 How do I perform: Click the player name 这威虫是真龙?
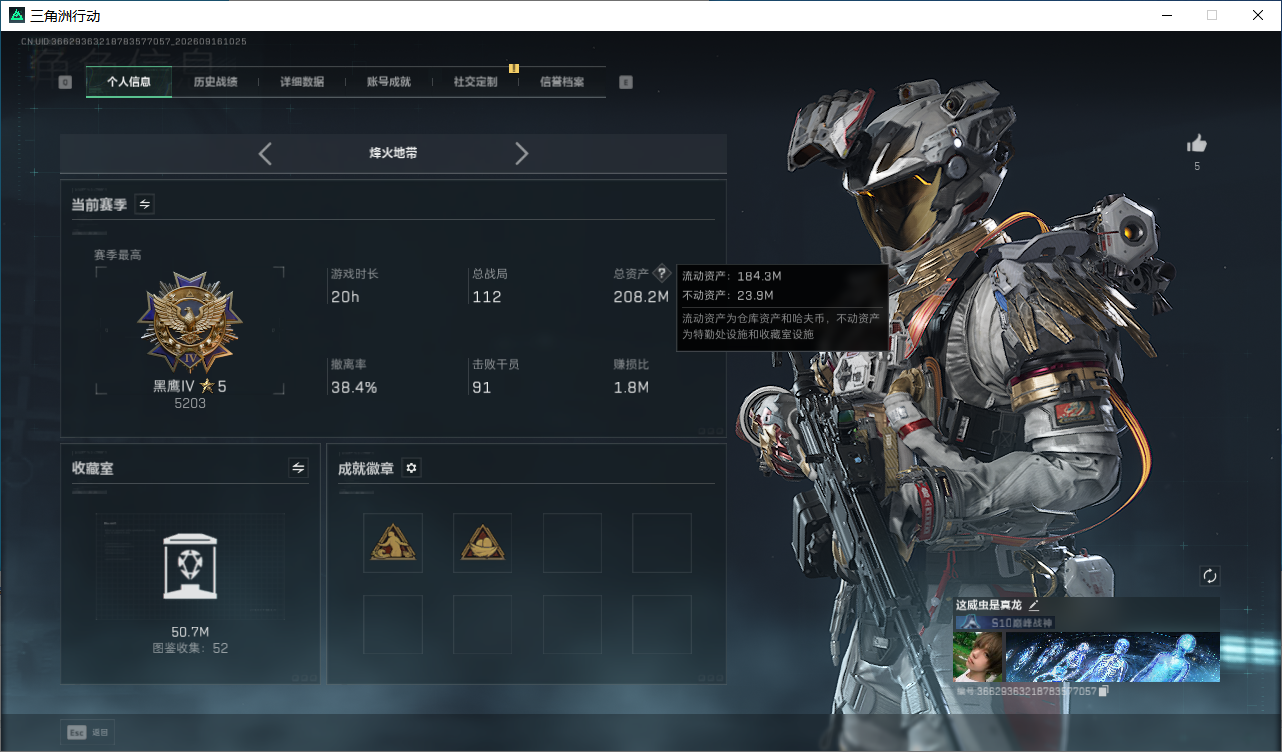coord(989,605)
